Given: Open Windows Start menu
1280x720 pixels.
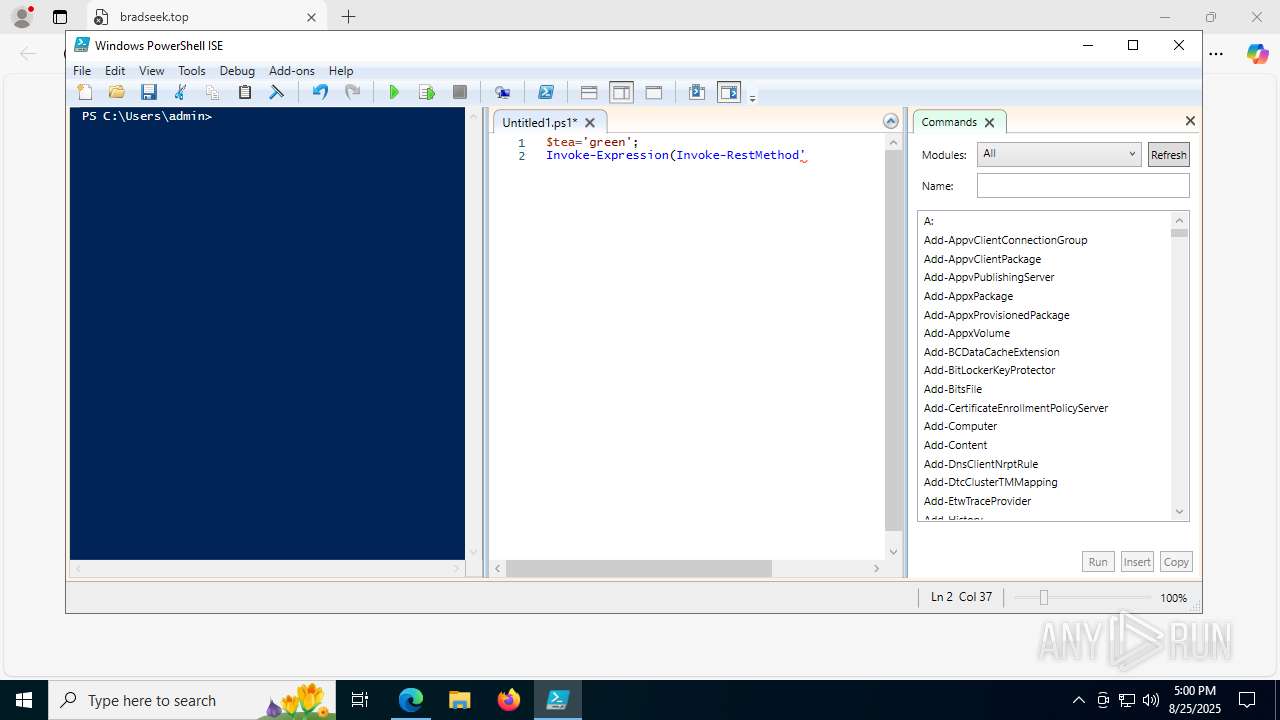Looking at the screenshot, I should tap(24, 700).
